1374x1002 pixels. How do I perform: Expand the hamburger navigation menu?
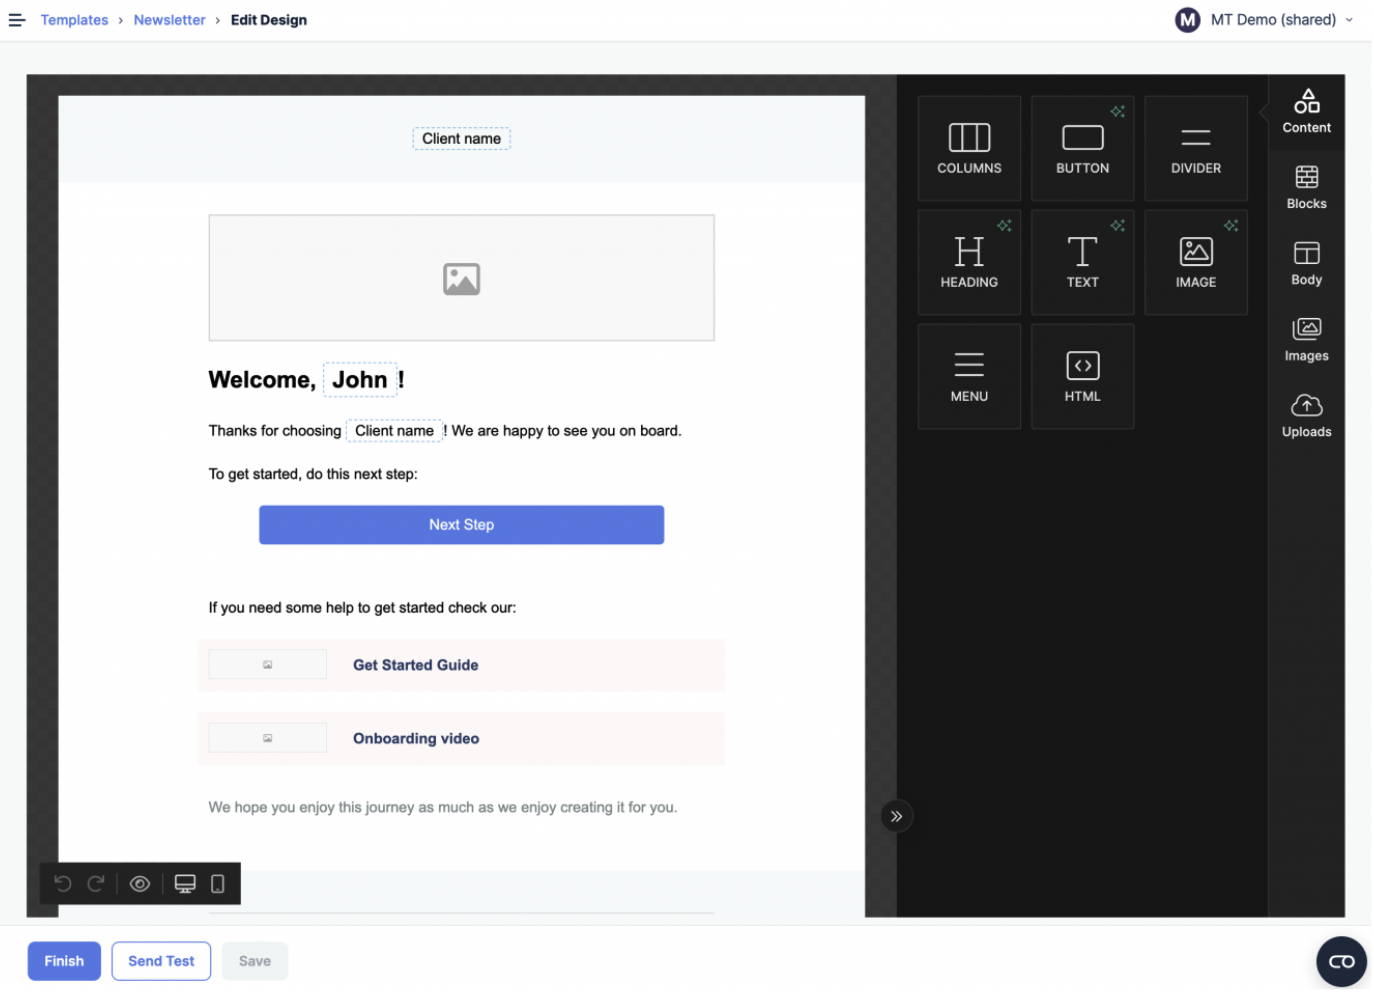pyautogui.click(x=17, y=20)
